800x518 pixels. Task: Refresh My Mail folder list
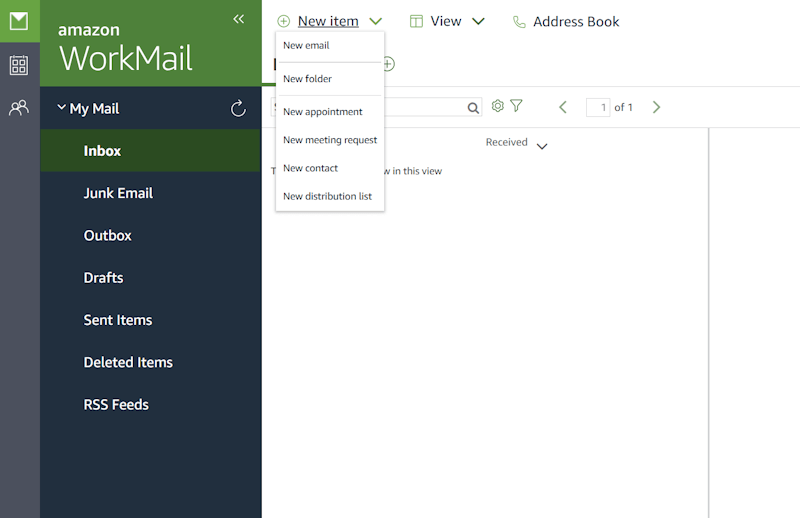click(238, 108)
